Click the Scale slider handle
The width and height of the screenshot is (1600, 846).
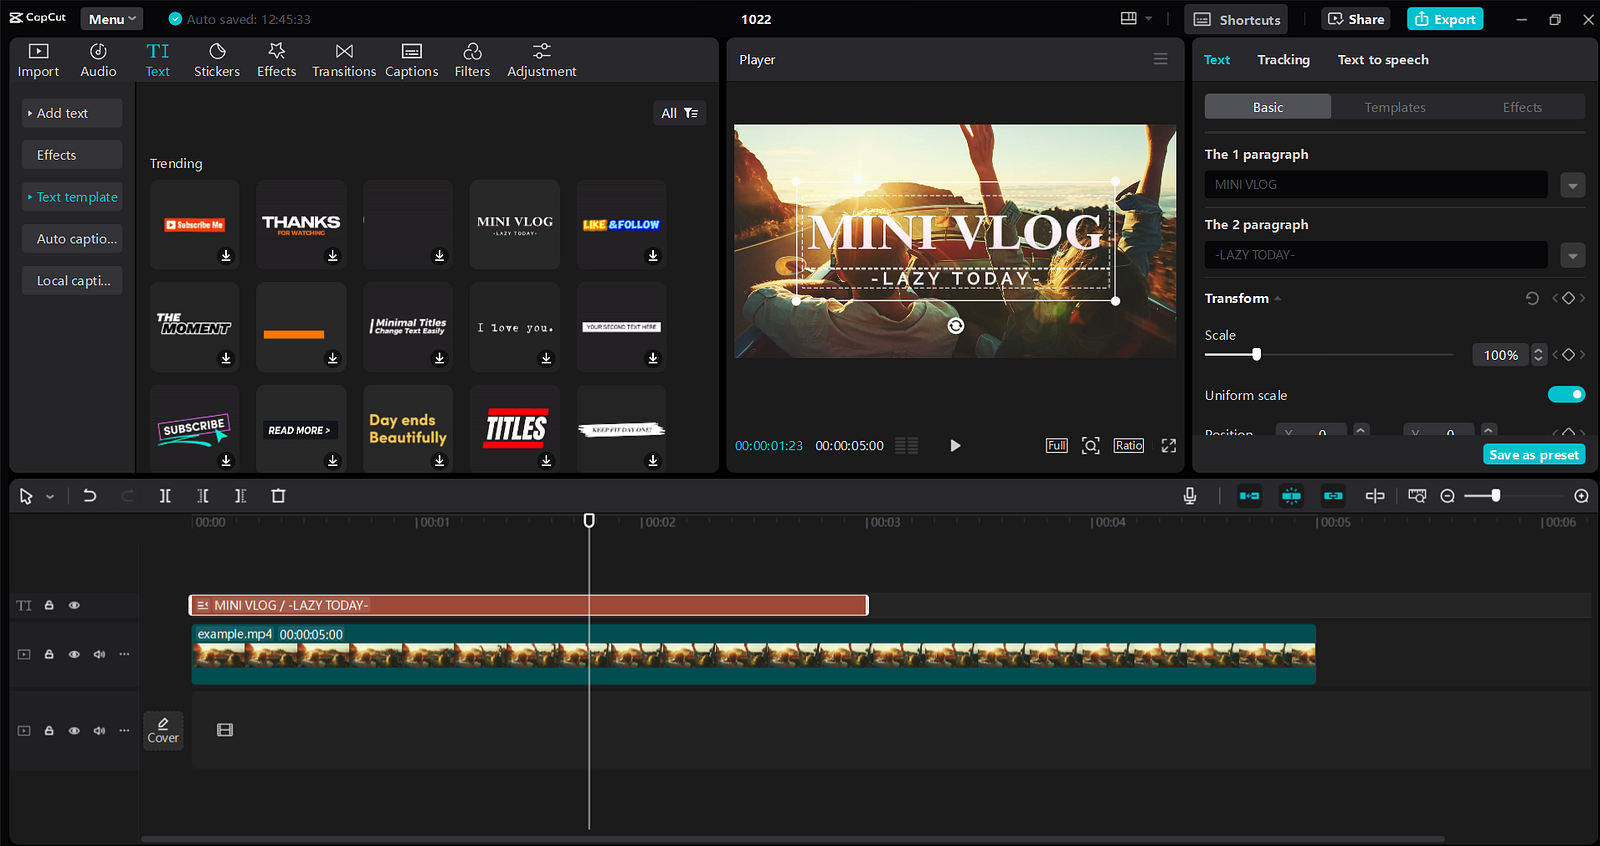tap(1256, 354)
